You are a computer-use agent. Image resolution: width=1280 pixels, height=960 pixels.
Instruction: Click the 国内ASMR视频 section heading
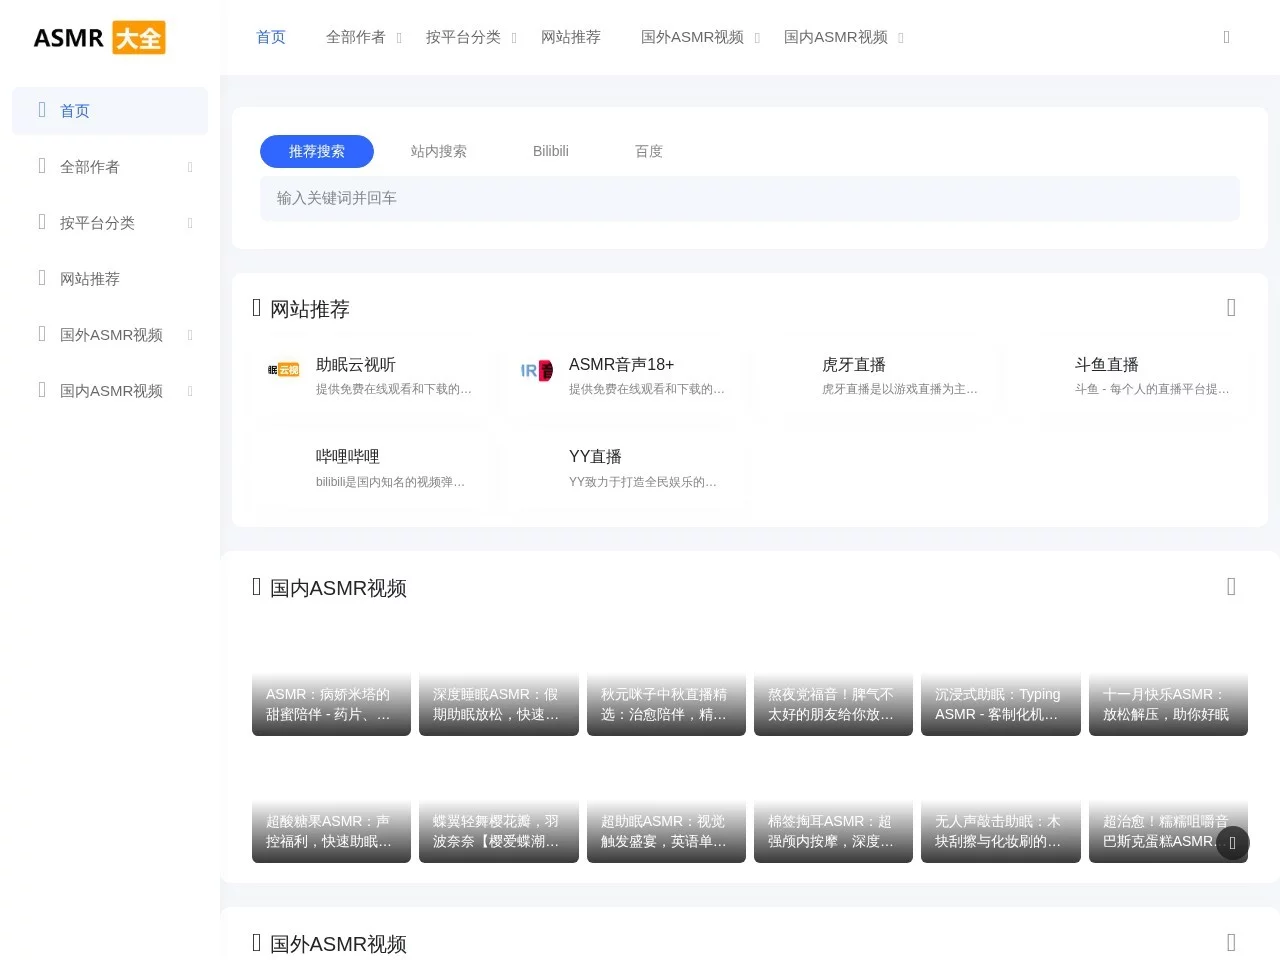[x=338, y=588]
